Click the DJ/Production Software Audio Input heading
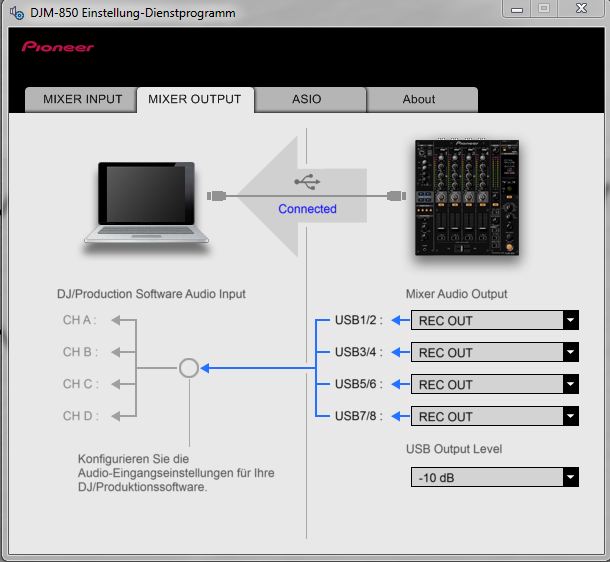 tap(151, 294)
